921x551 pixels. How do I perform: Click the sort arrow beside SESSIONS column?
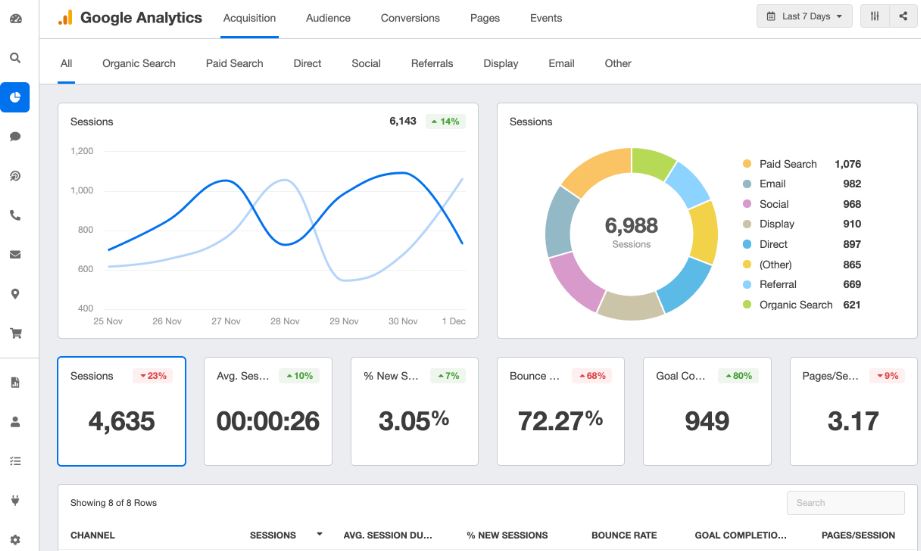[x=320, y=534]
